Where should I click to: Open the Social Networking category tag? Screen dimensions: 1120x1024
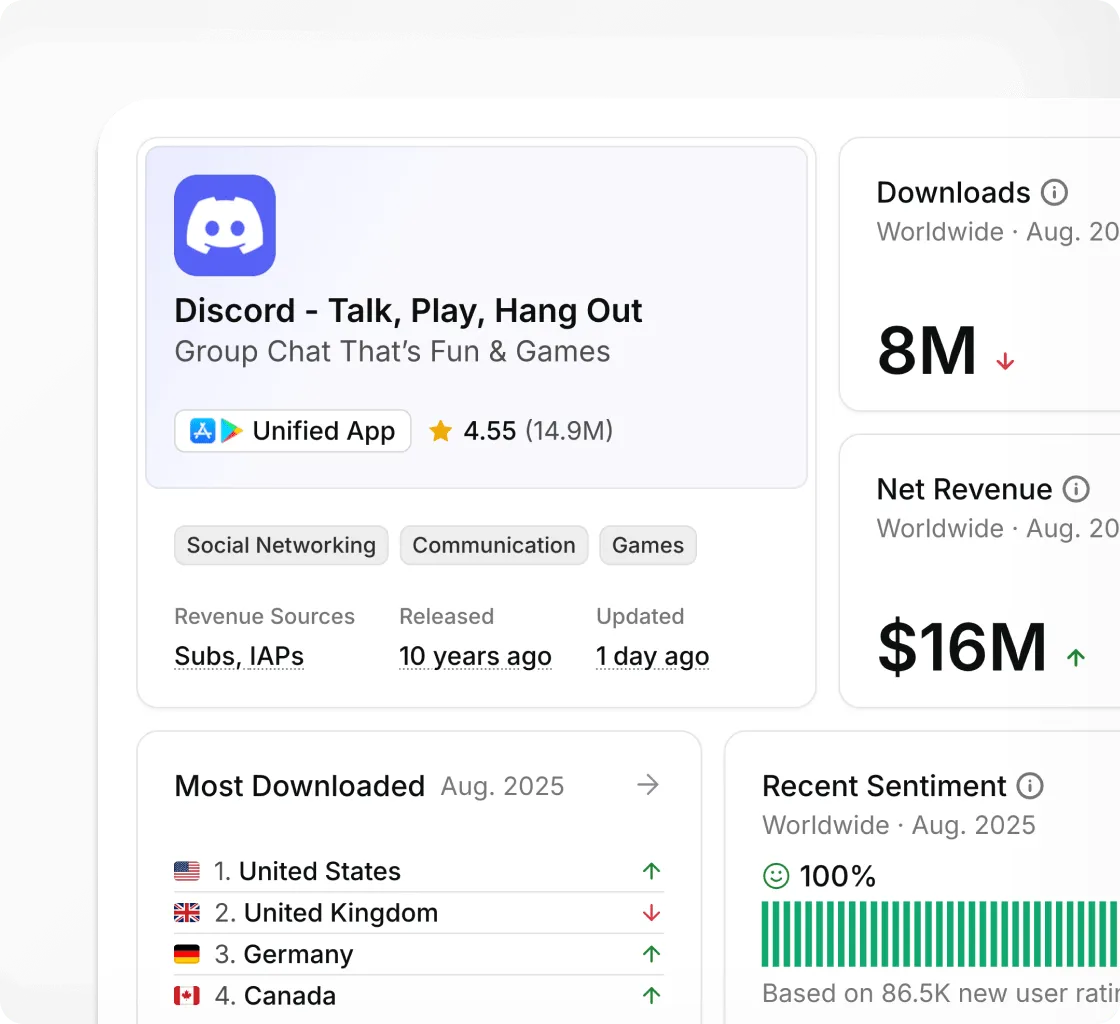281,546
